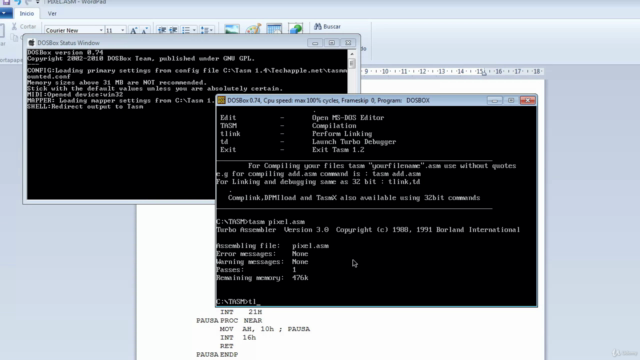640x360 pixels.
Task: Open the WordPad application menu button
Action: click(x=6, y=13)
